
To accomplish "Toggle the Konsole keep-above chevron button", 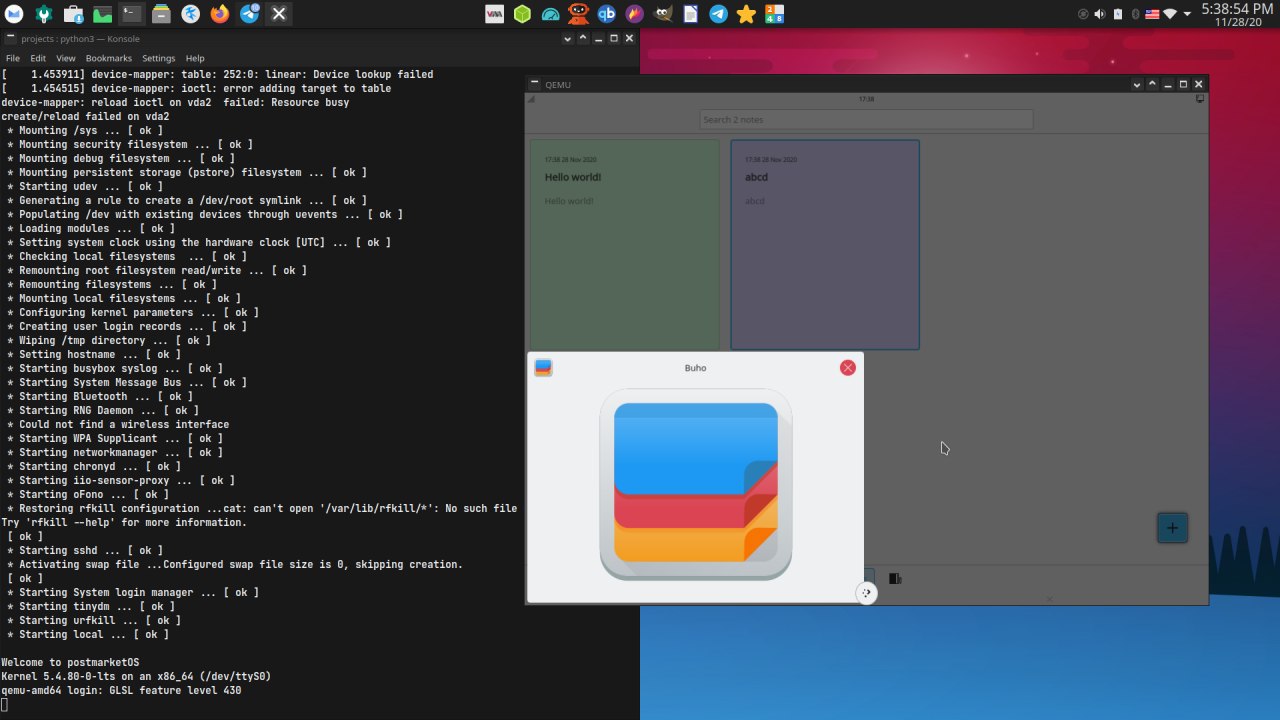I will pyautogui.click(x=583, y=38).
